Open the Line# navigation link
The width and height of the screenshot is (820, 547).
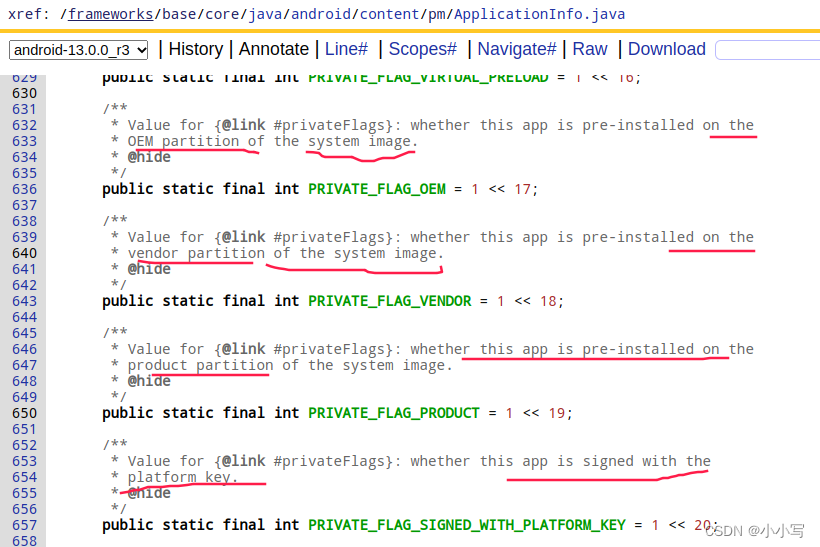(x=346, y=49)
